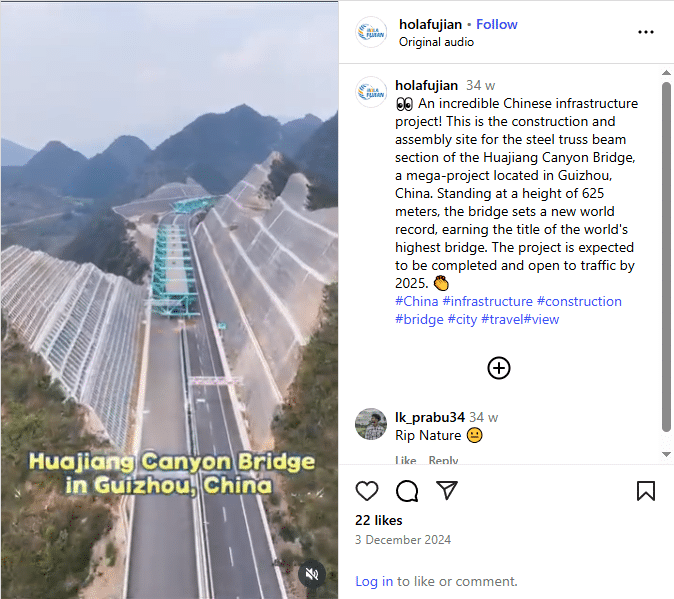This screenshot has width=674, height=599.
Task: Click the Log in link
Action: point(374,581)
